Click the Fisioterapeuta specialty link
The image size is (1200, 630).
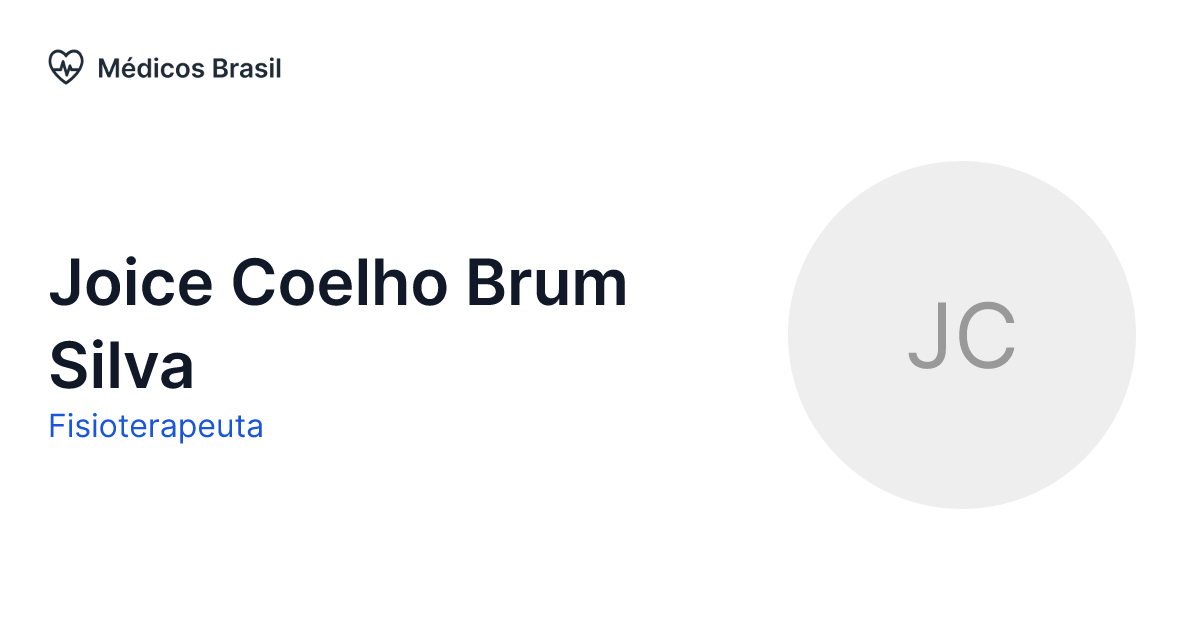[156, 427]
